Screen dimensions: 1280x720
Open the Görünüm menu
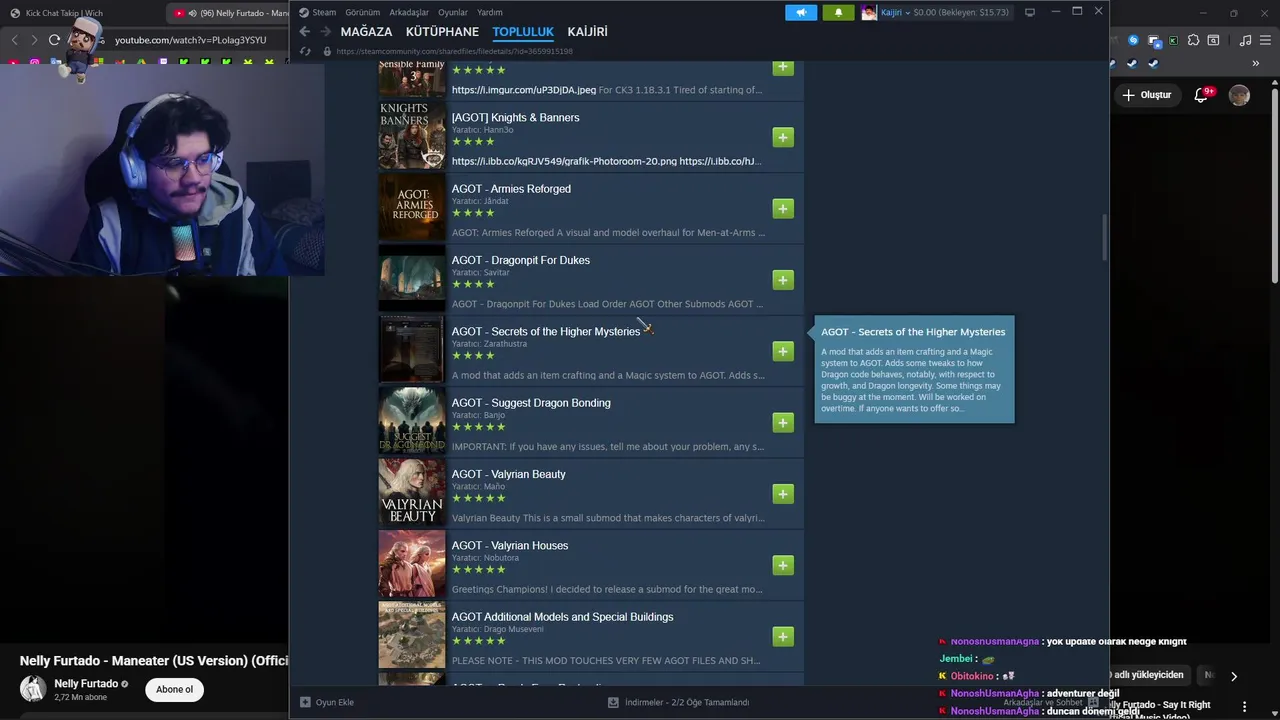(362, 12)
